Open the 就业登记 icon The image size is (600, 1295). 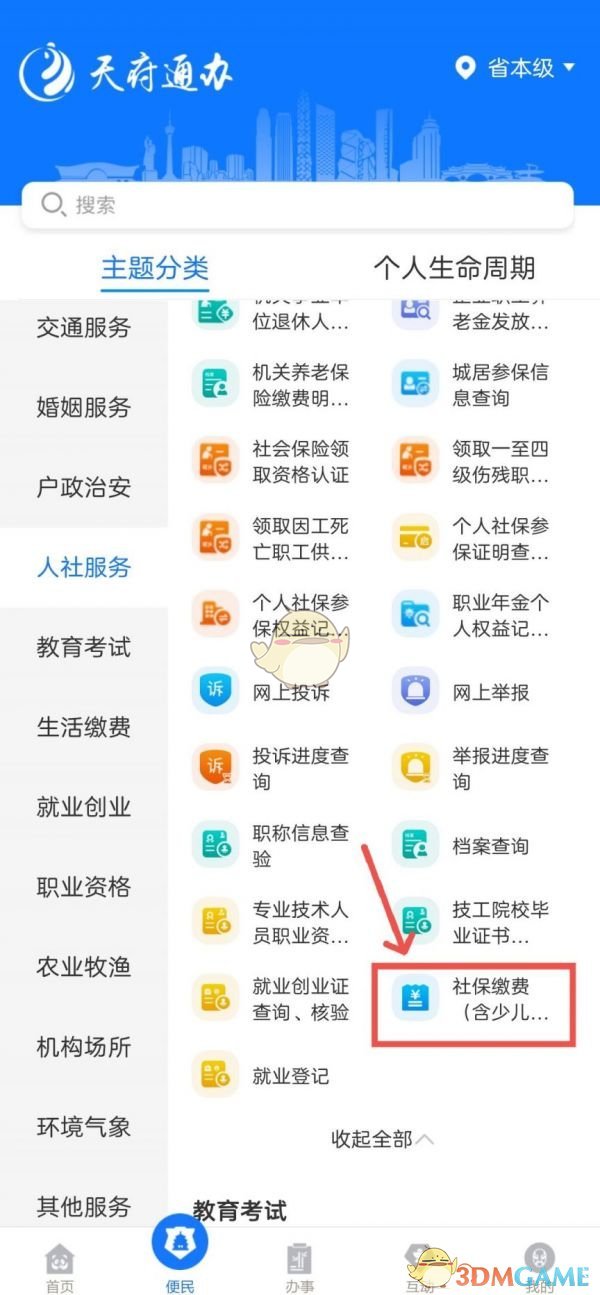215,1076
